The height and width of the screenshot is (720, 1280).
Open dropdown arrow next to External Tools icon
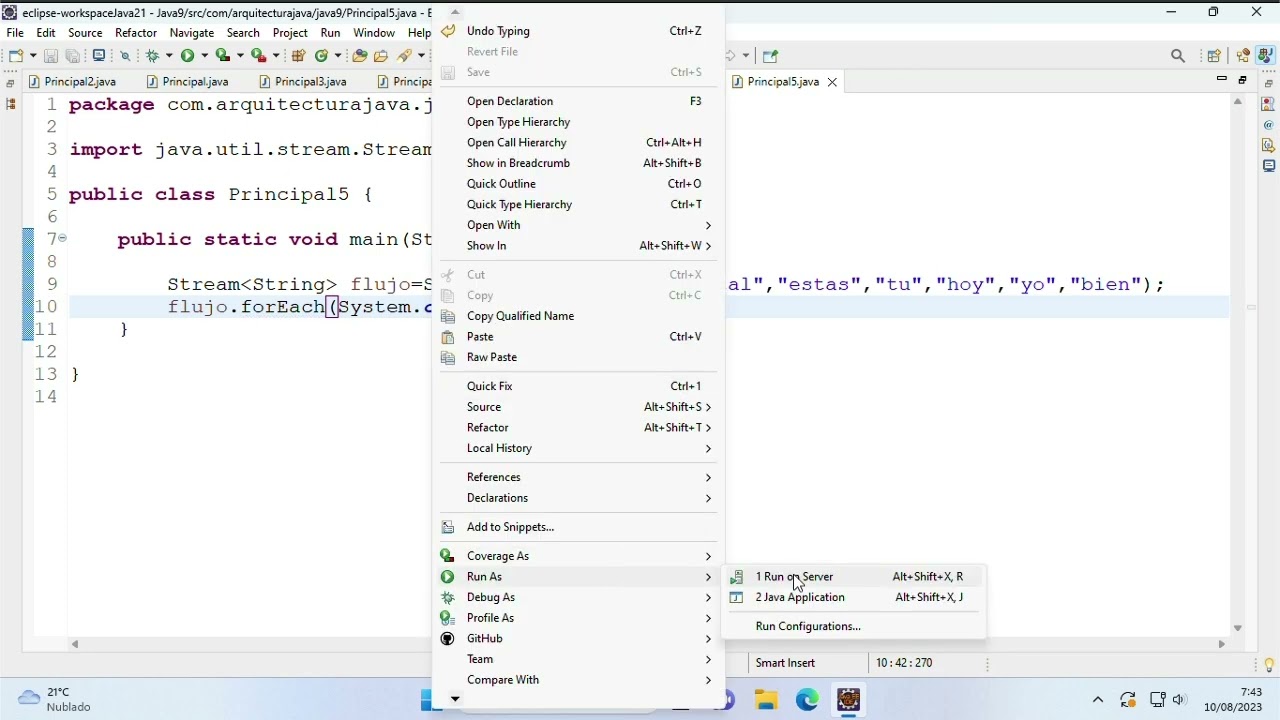pos(276,56)
